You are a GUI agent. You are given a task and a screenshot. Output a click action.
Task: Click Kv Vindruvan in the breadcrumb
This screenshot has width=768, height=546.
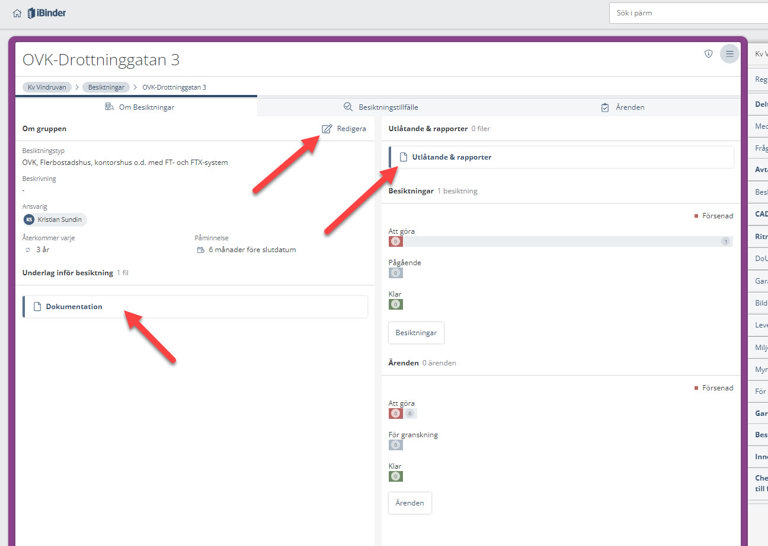click(x=46, y=87)
